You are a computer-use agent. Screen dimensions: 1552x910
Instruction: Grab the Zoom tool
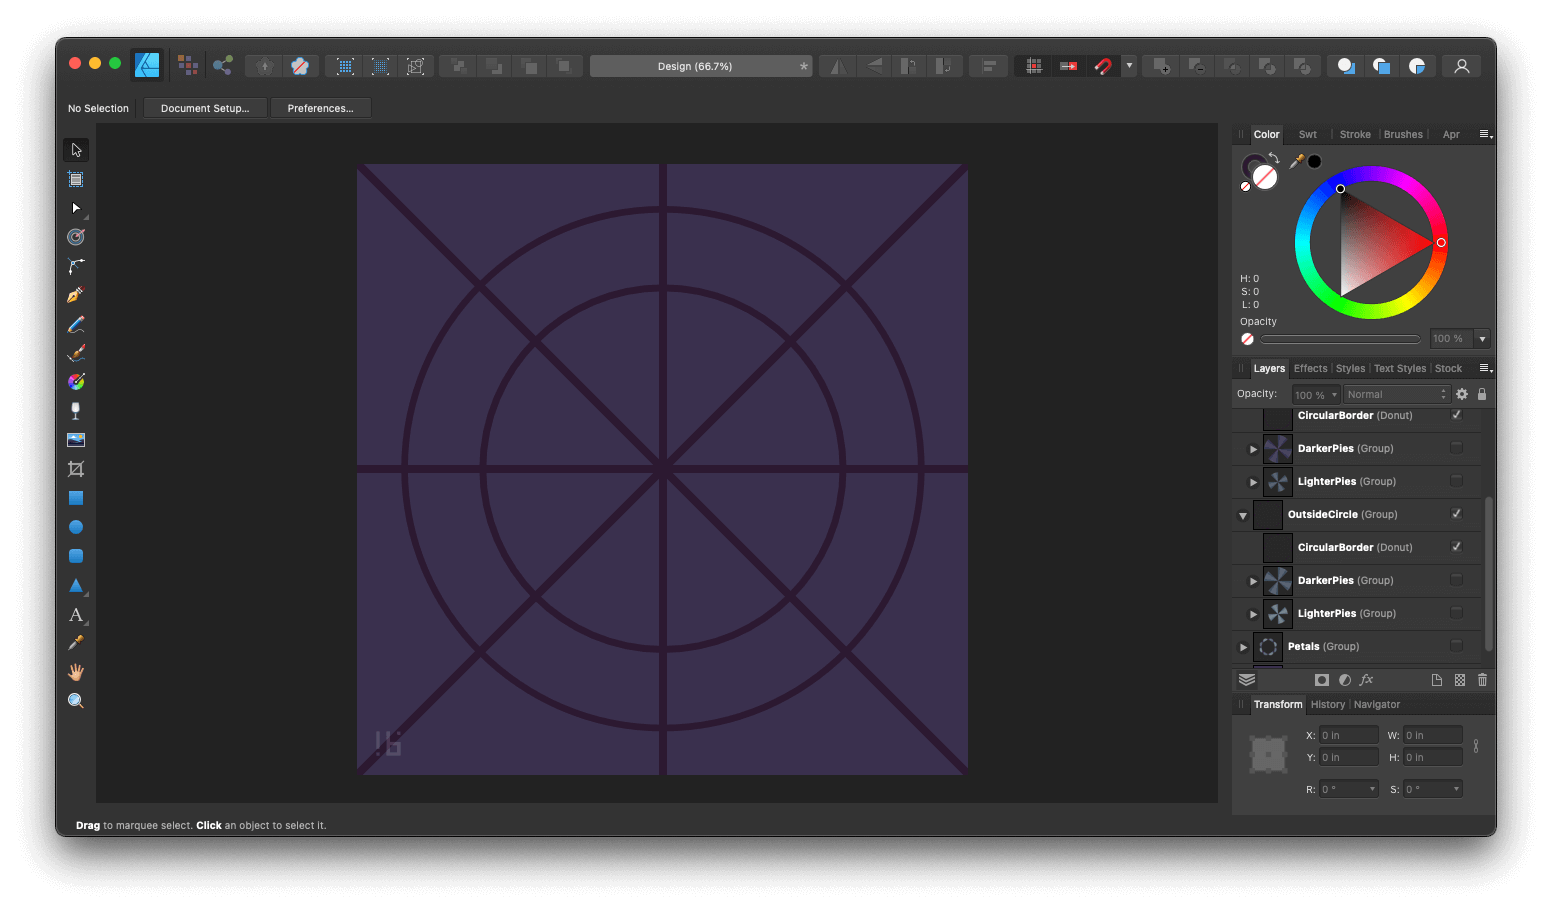coord(75,700)
